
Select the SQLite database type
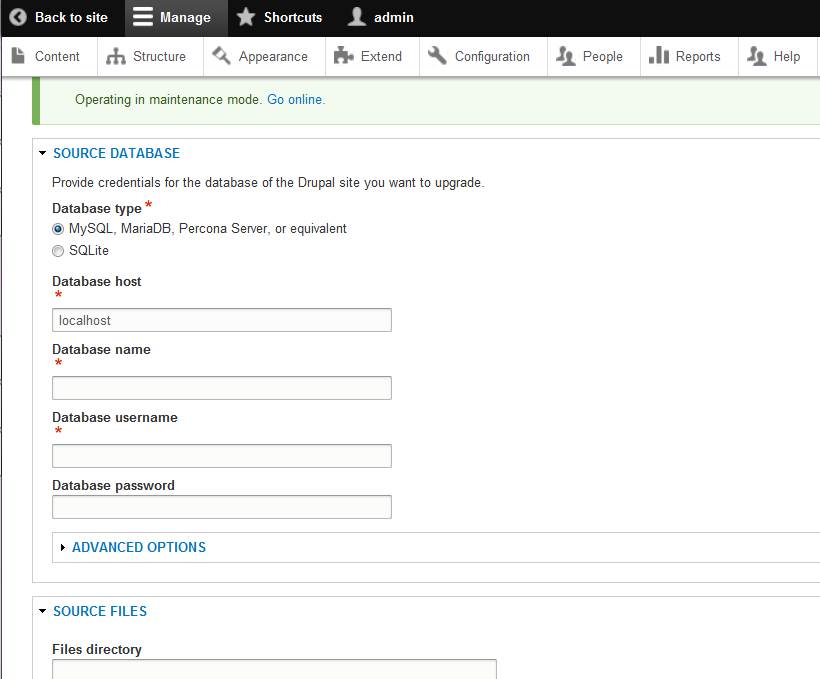58,251
